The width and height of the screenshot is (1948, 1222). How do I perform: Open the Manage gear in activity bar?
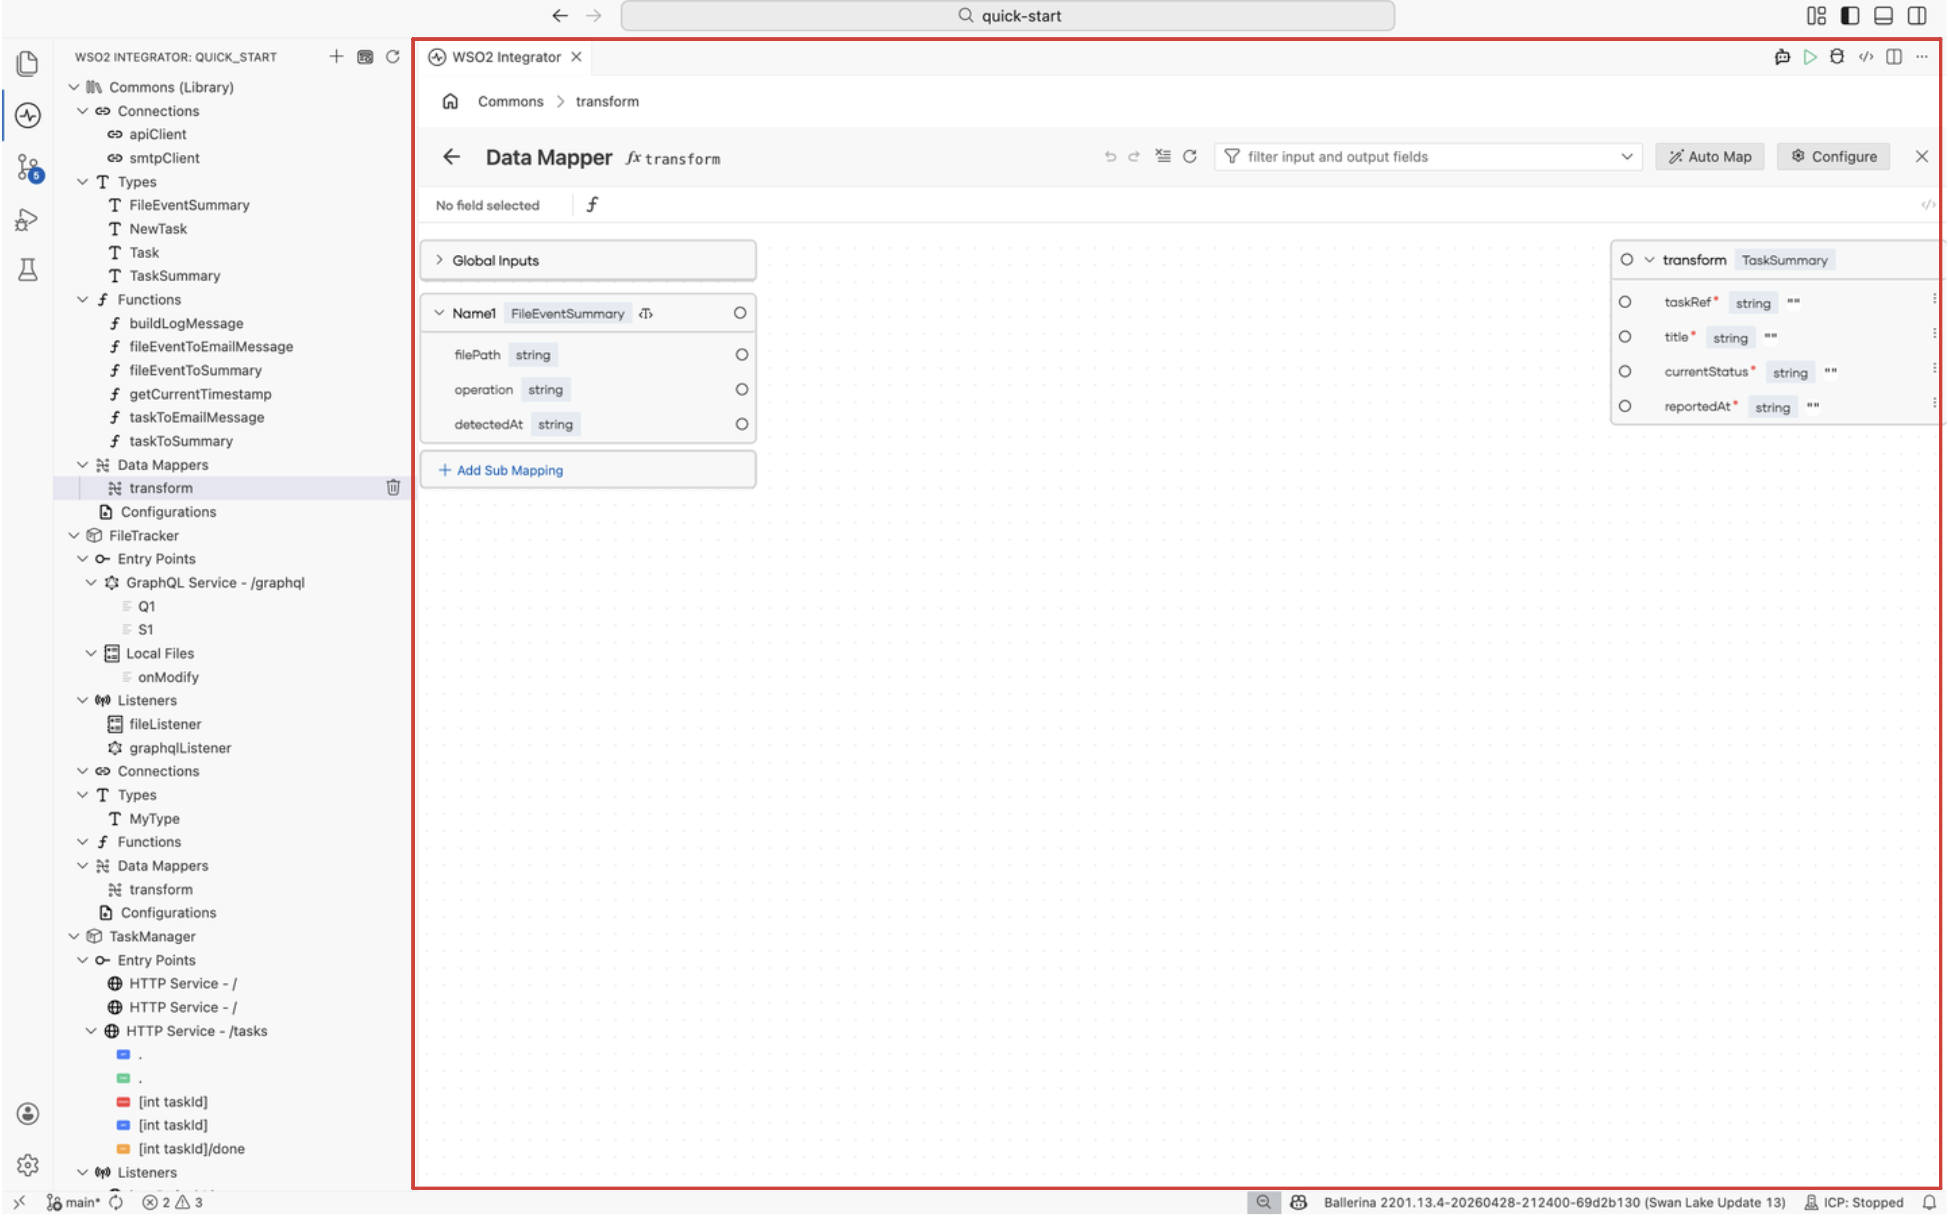pos(28,1164)
